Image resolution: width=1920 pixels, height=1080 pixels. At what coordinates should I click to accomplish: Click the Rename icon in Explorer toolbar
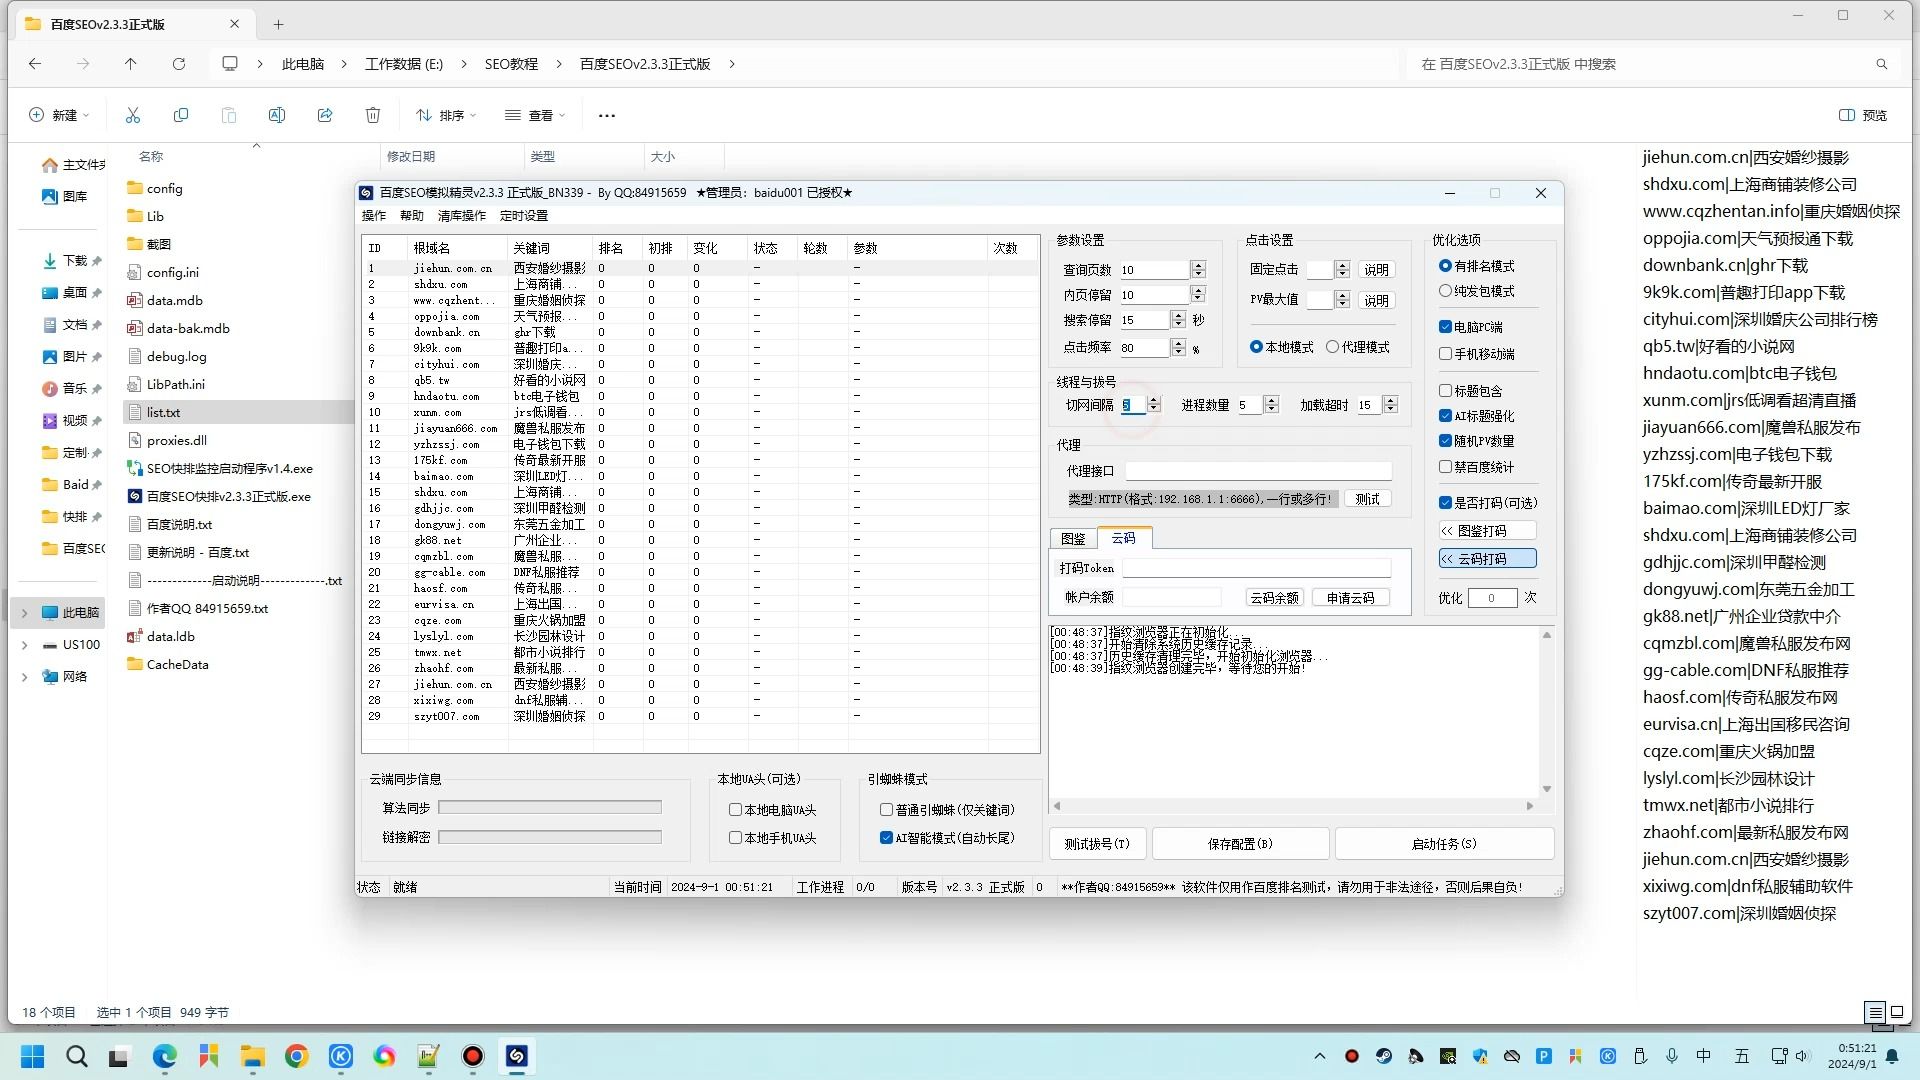[x=277, y=115]
